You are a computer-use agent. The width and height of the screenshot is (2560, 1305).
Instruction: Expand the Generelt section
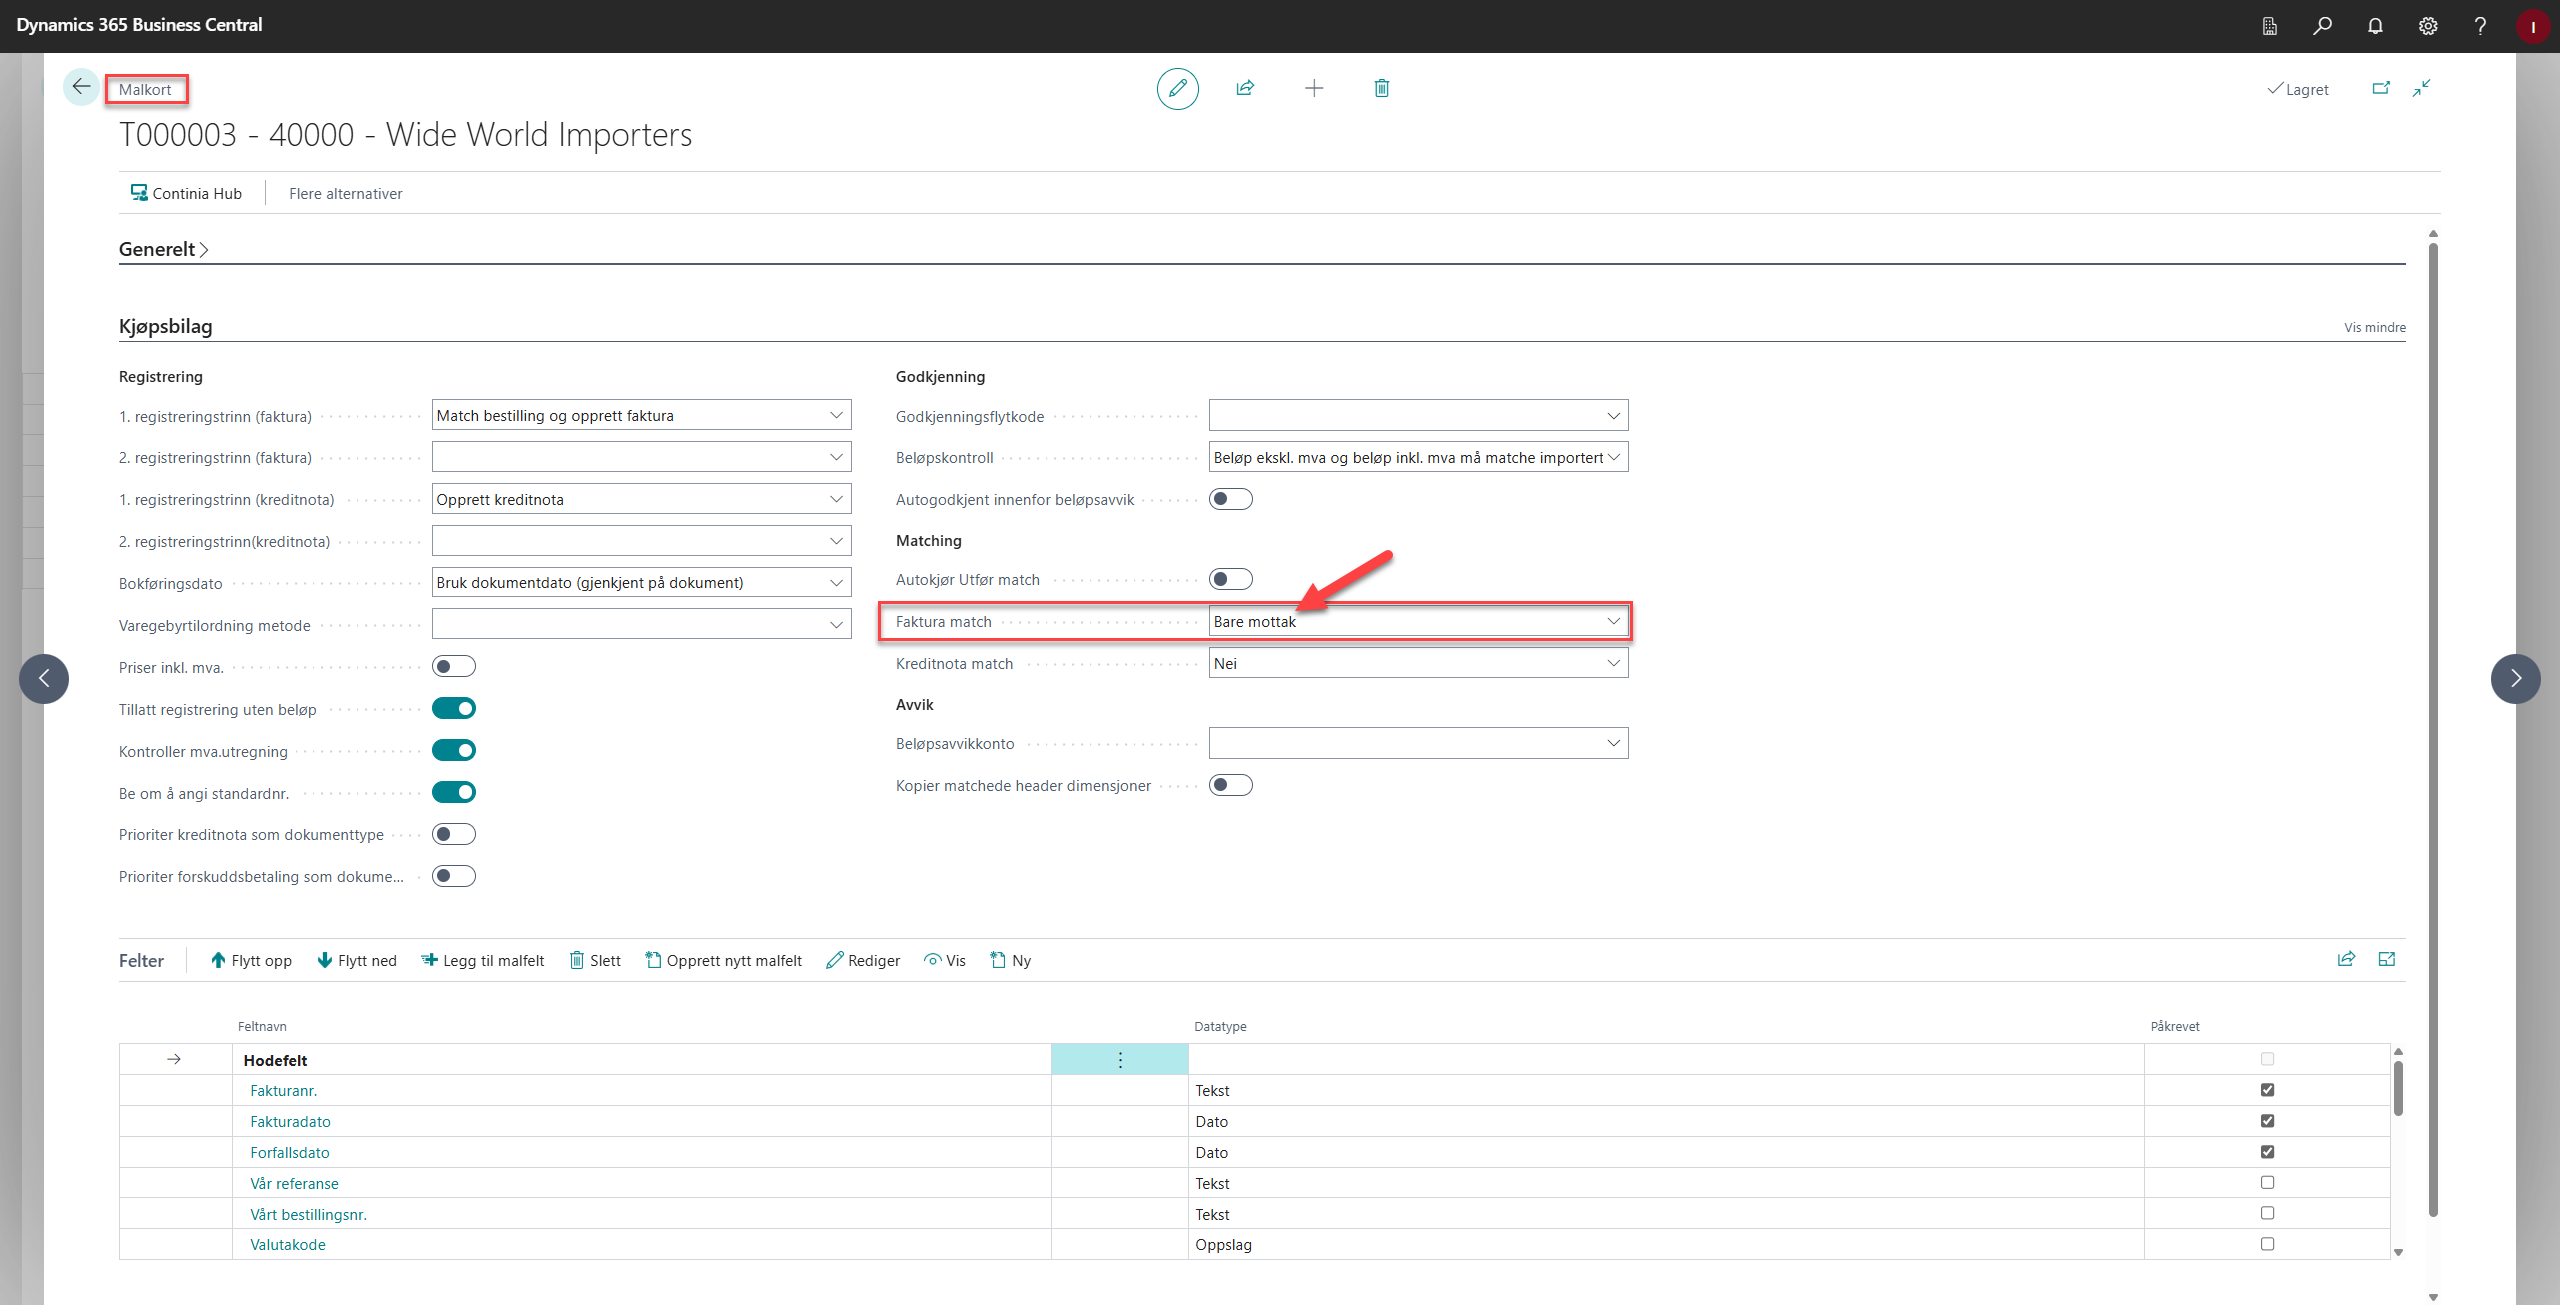(163, 249)
